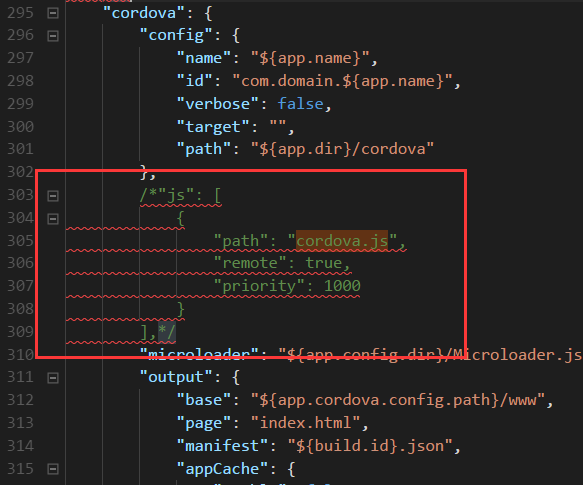Collapse the "config" block at line 296
Image resolution: width=583 pixels, height=485 pixels.
(53, 36)
